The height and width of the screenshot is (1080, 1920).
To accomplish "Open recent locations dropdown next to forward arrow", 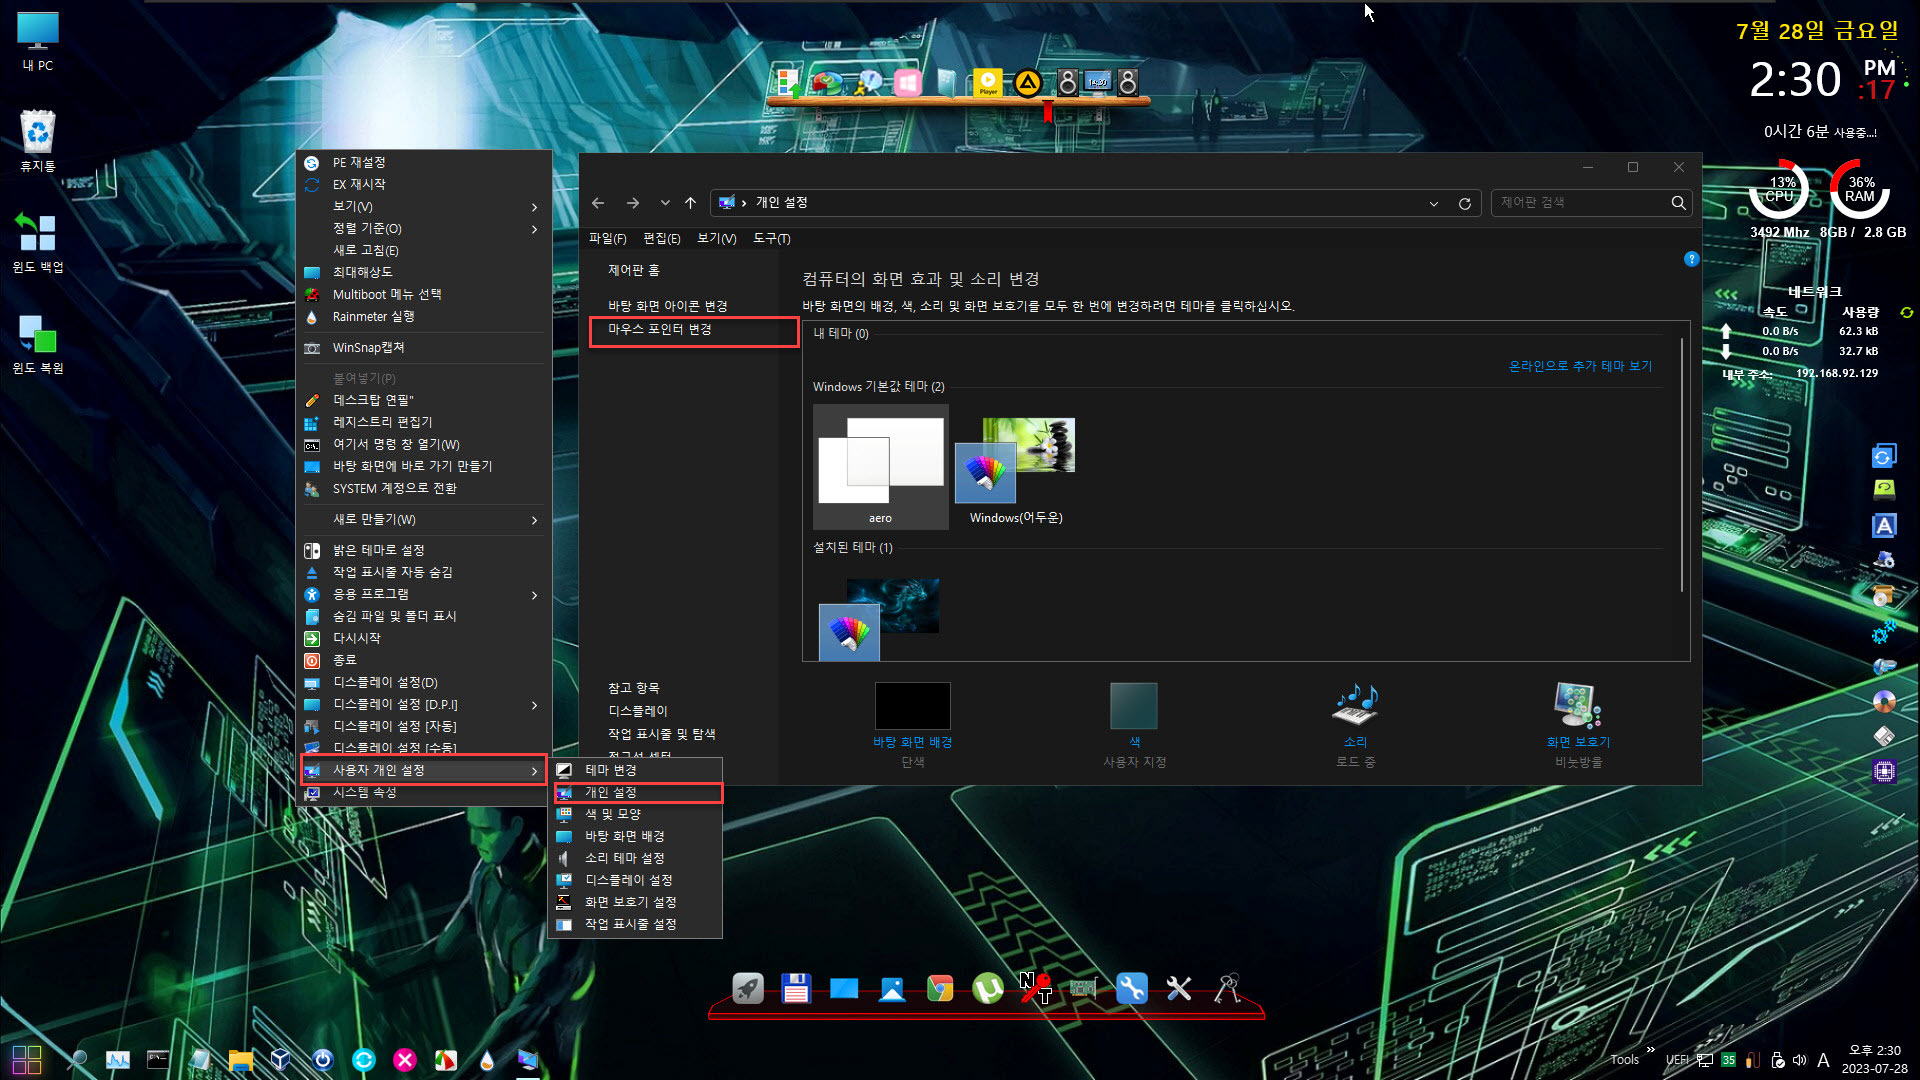I will (x=664, y=203).
